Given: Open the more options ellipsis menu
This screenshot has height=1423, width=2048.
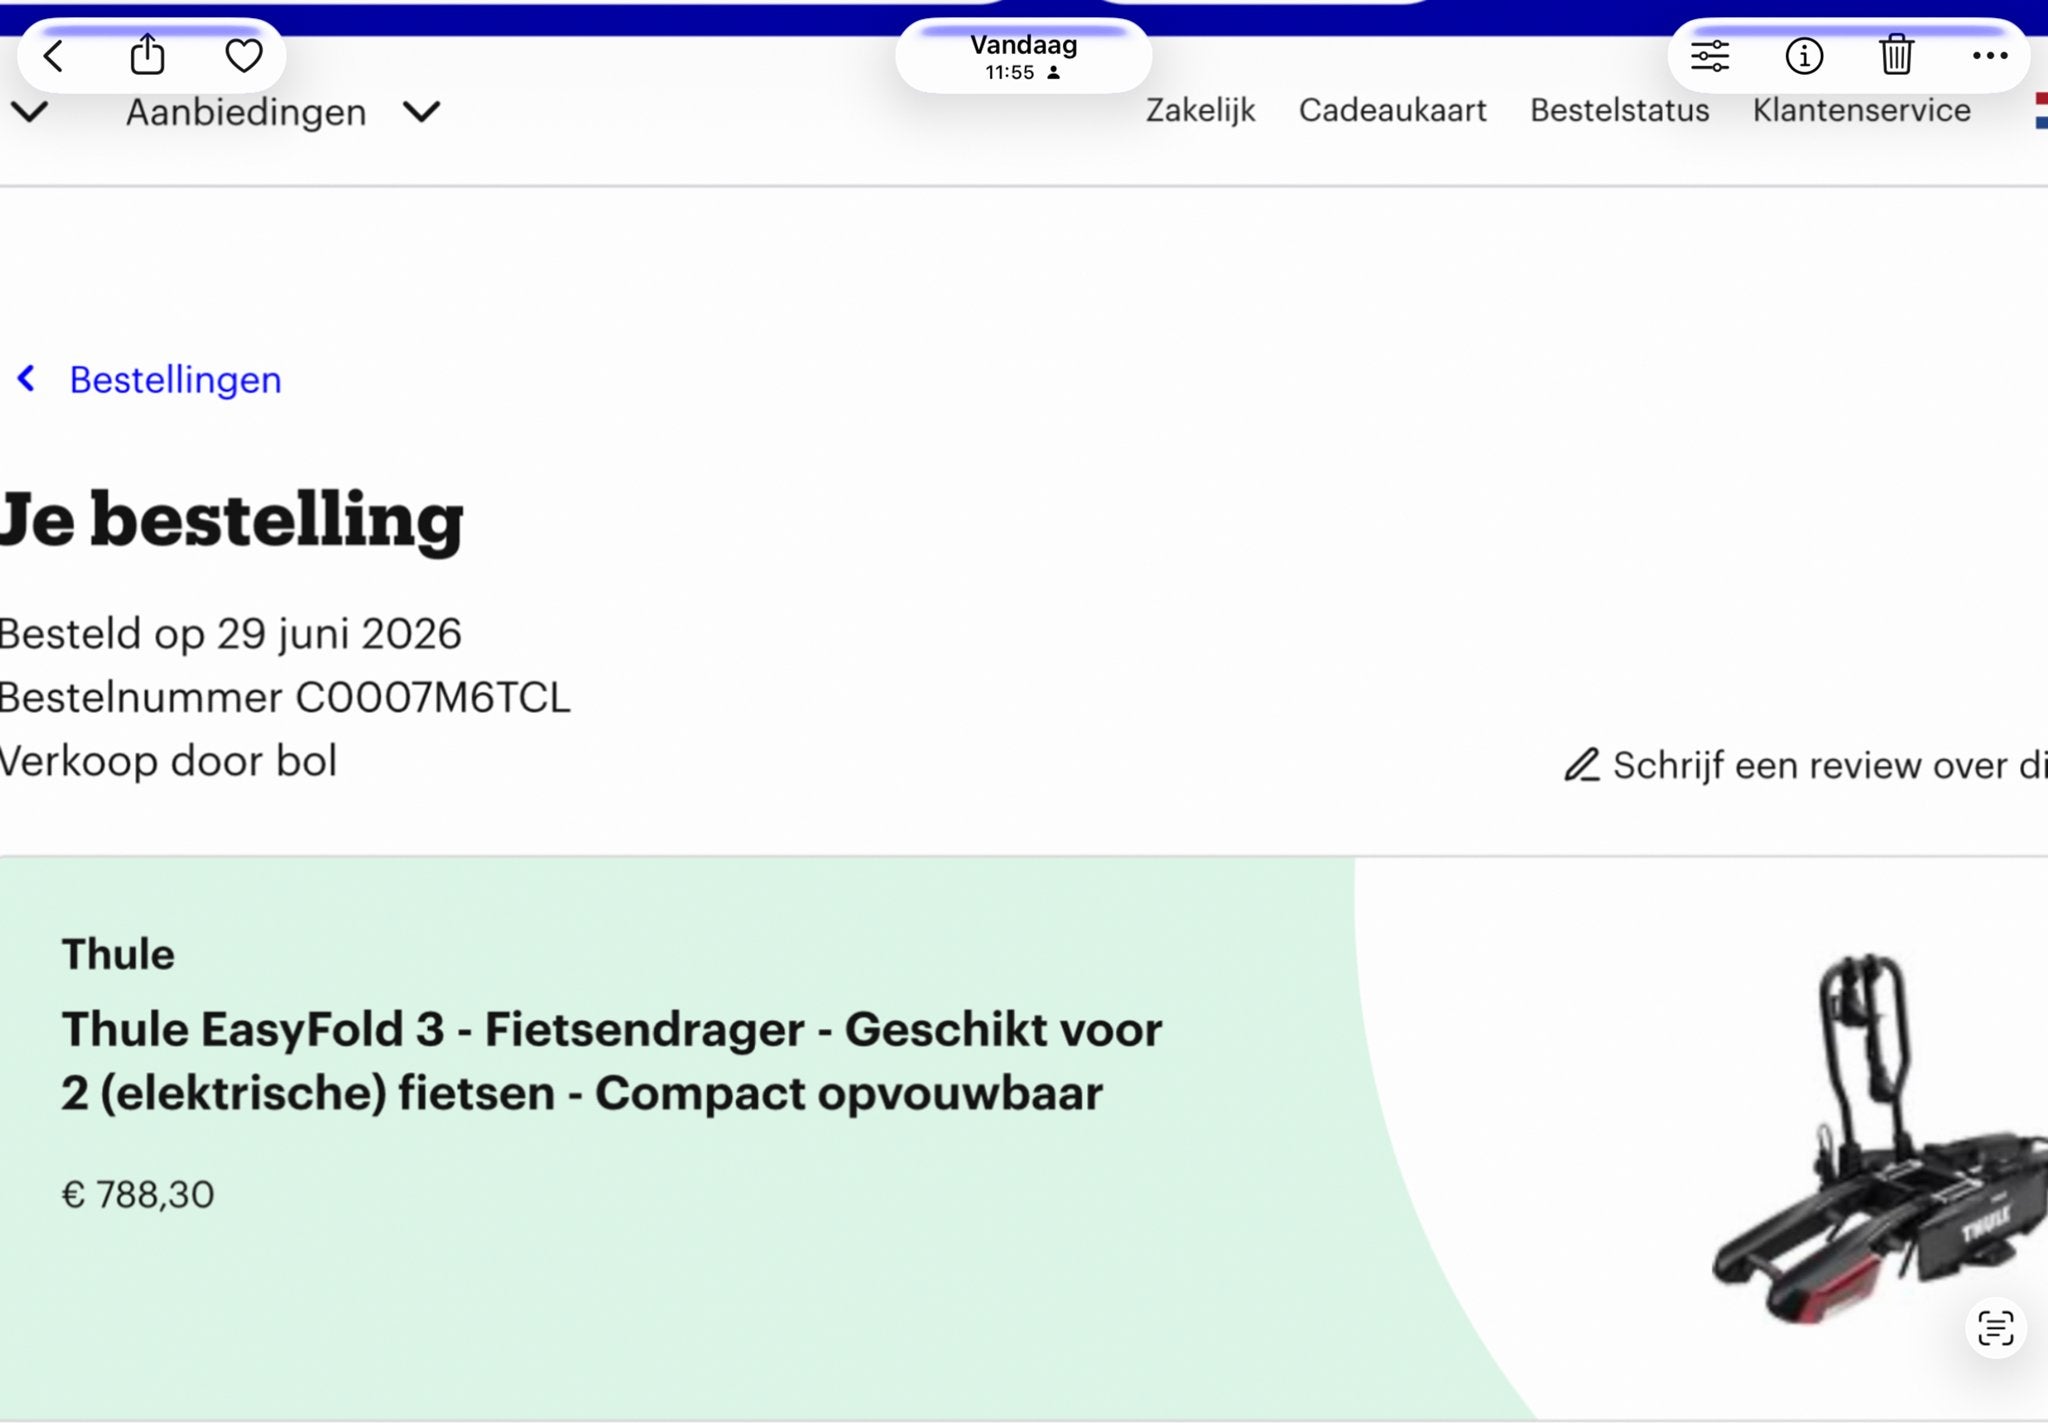Looking at the screenshot, I should click(1990, 56).
